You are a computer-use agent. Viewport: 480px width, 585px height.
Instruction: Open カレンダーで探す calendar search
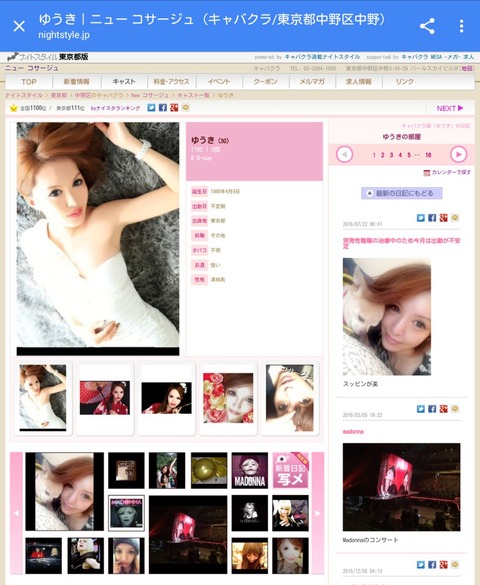coord(447,173)
